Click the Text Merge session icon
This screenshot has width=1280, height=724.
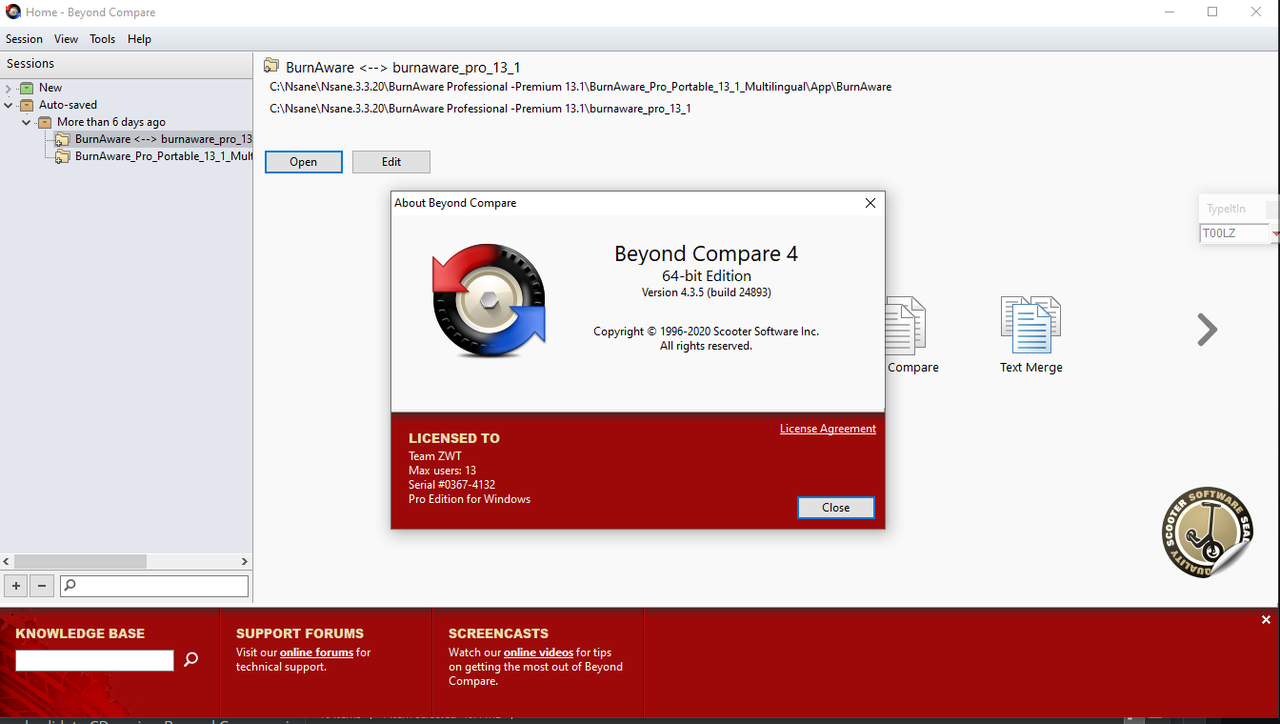1030,324
